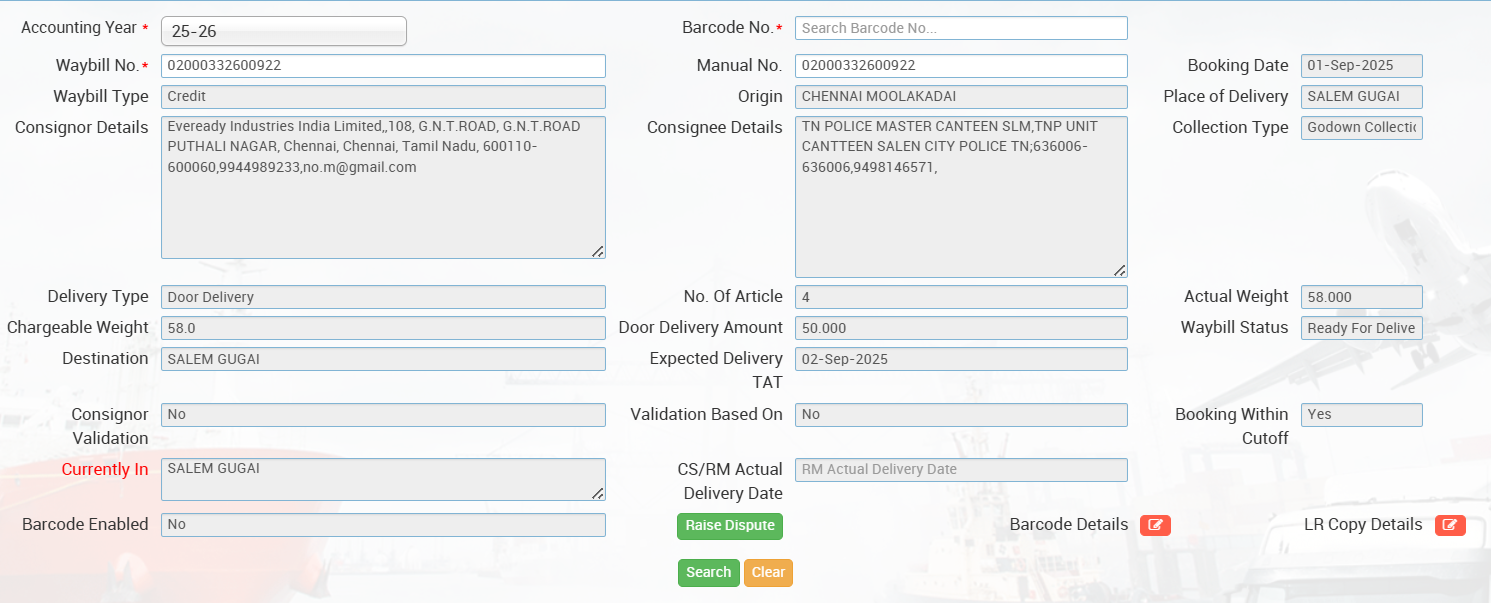
Task: Click the Expected Delivery TAT field
Action: pyautogui.click(x=961, y=359)
